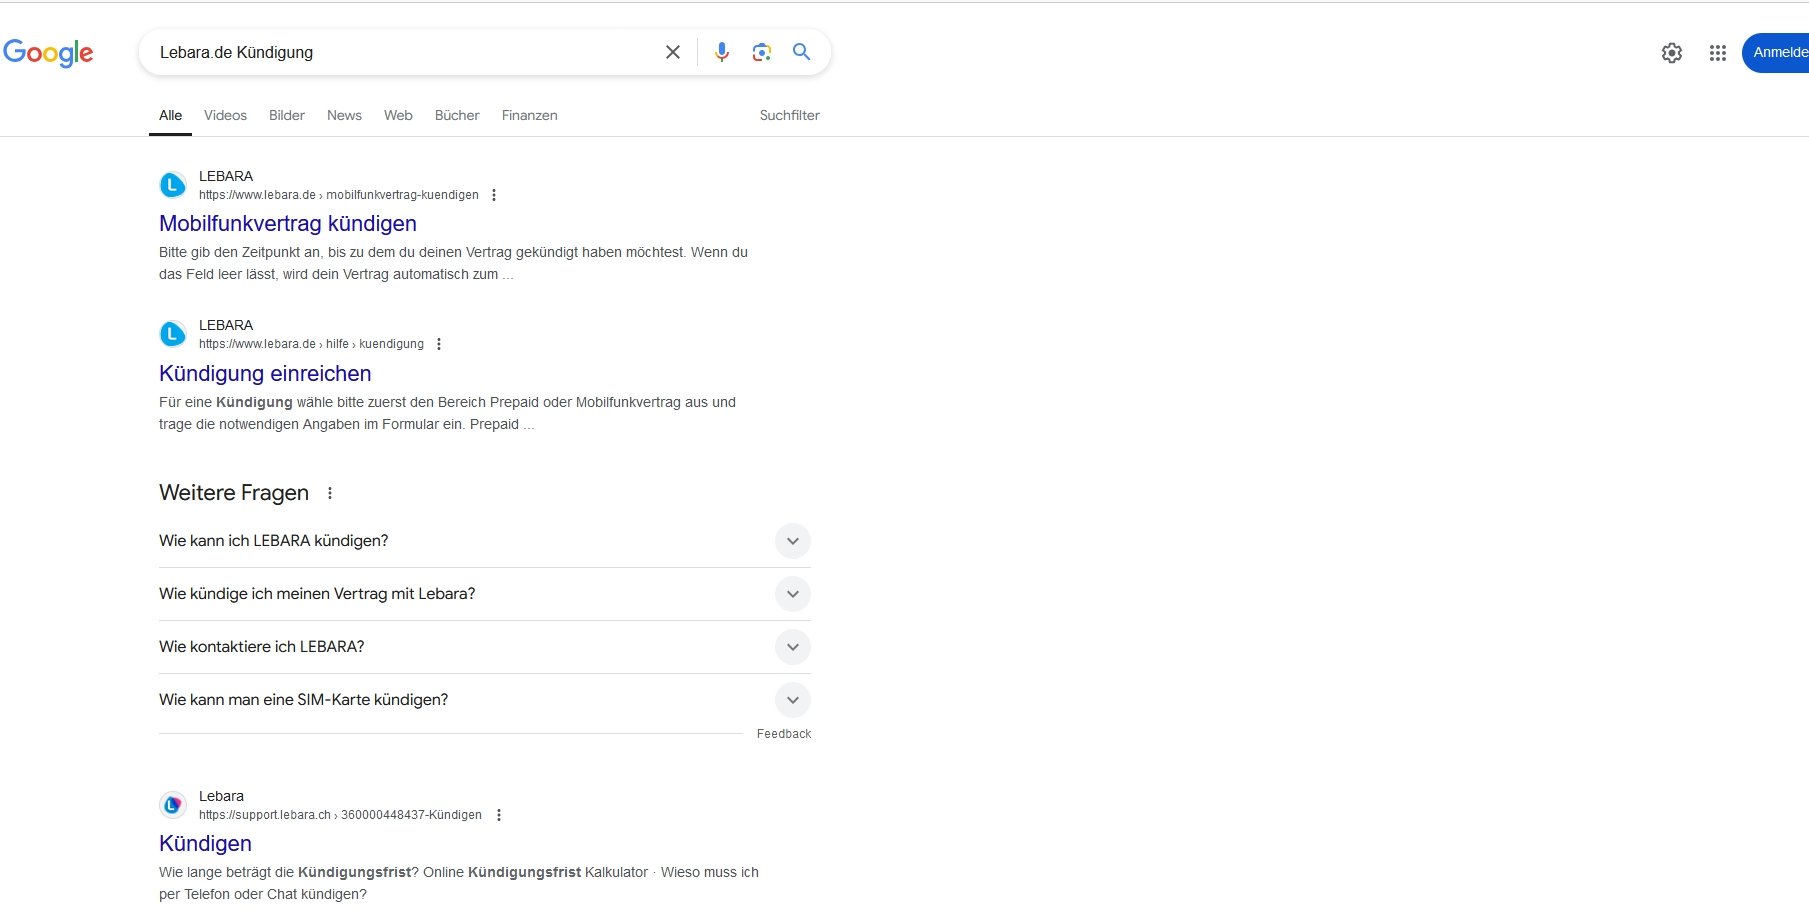Viewport: 1809px width, 913px height.
Task: Switch to the Bücher tab
Action: pyautogui.click(x=457, y=115)
